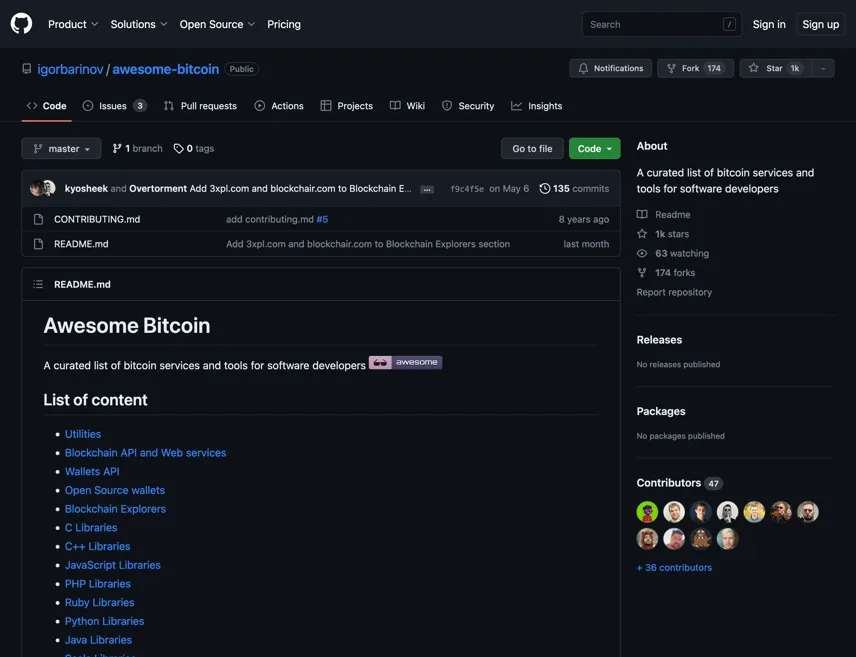Open the first green contributor avatar
Screen dimensions: 856x657
point(647,512)
